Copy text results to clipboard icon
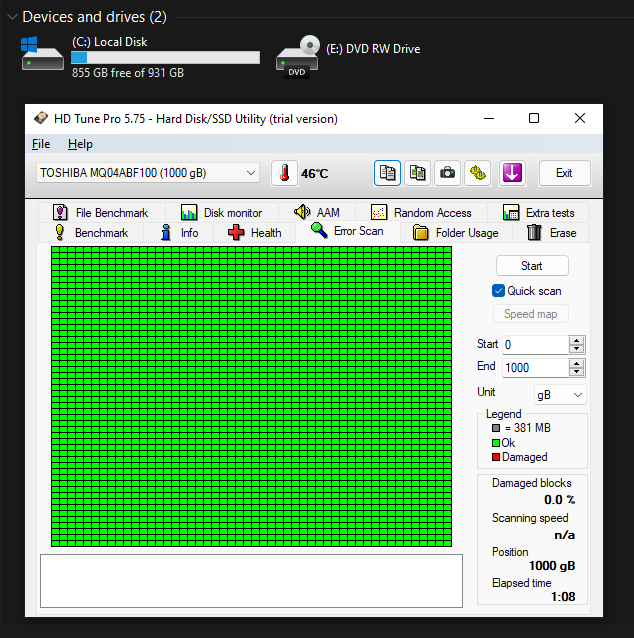This screenshot has width=634, height=638. pos(388,173)
